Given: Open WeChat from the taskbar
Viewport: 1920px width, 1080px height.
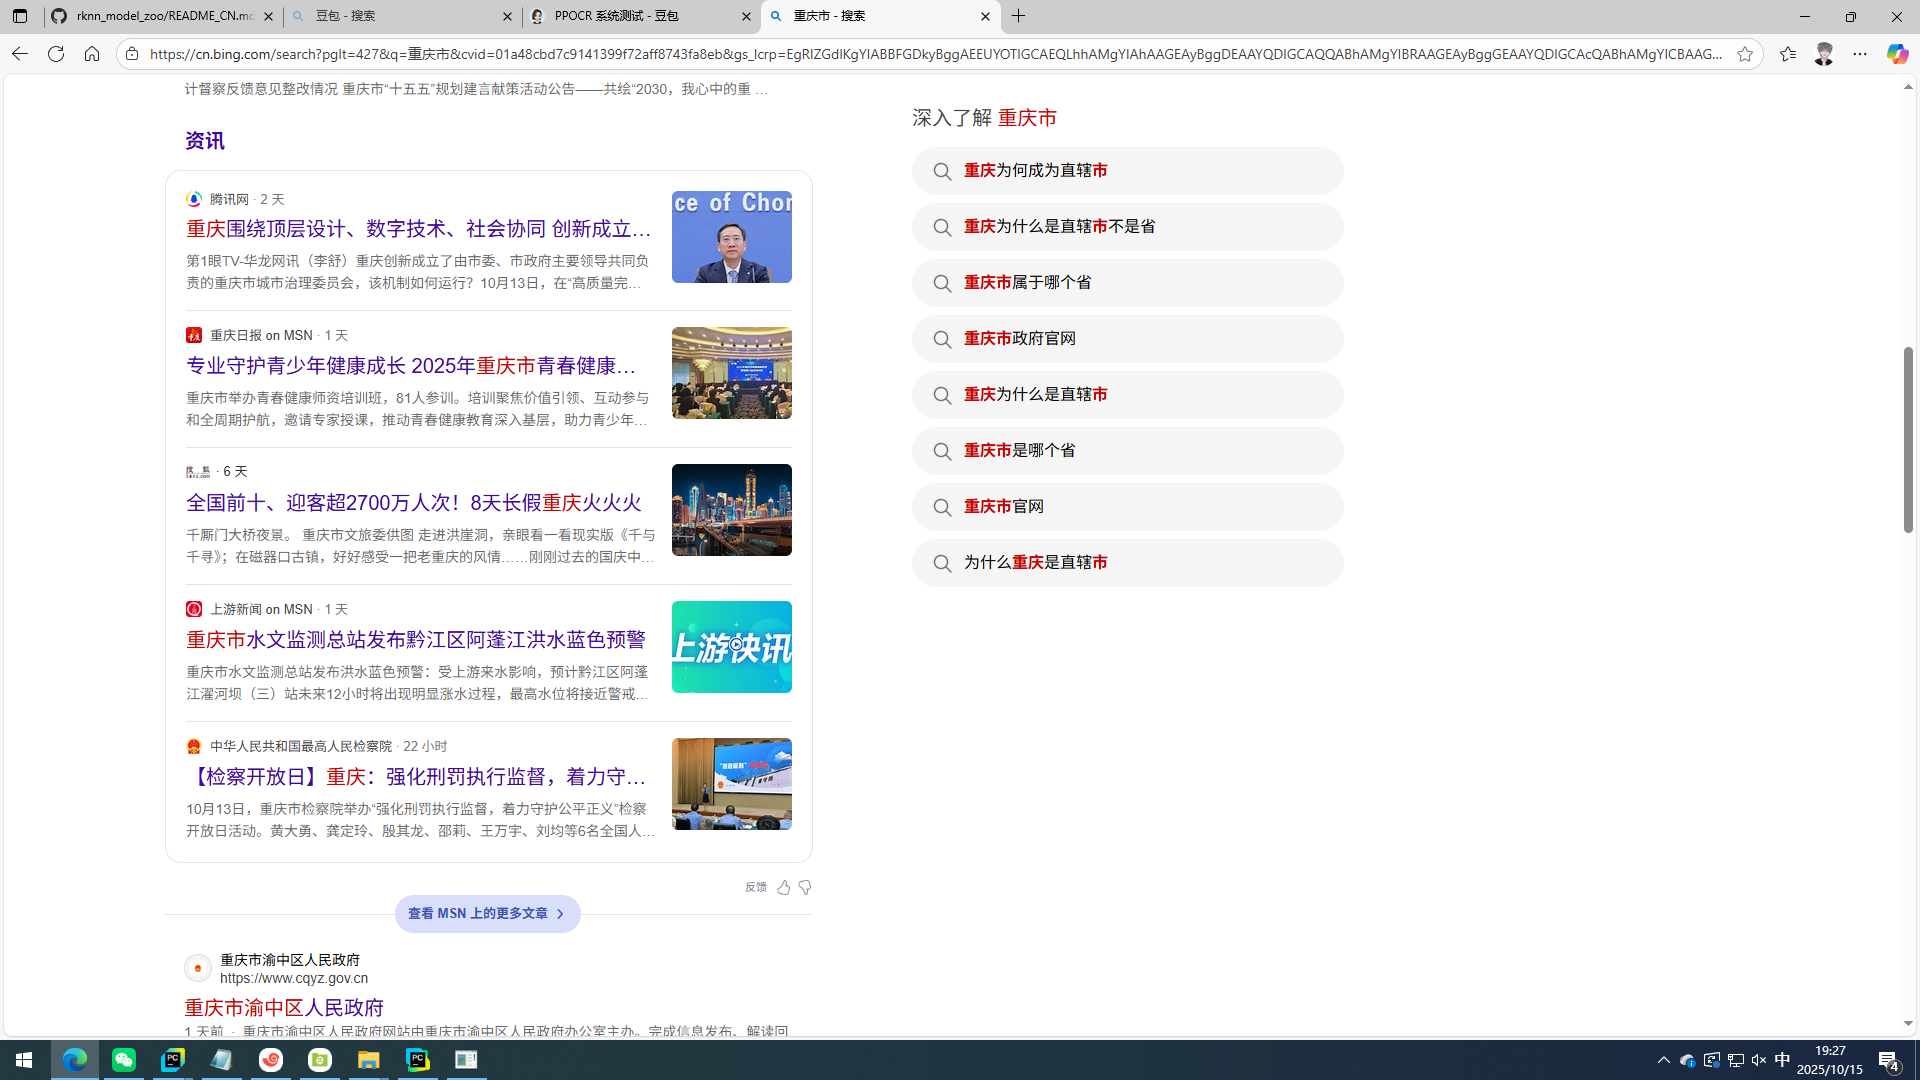Looking at the screenshot, I should click(x=124, y=1060).
